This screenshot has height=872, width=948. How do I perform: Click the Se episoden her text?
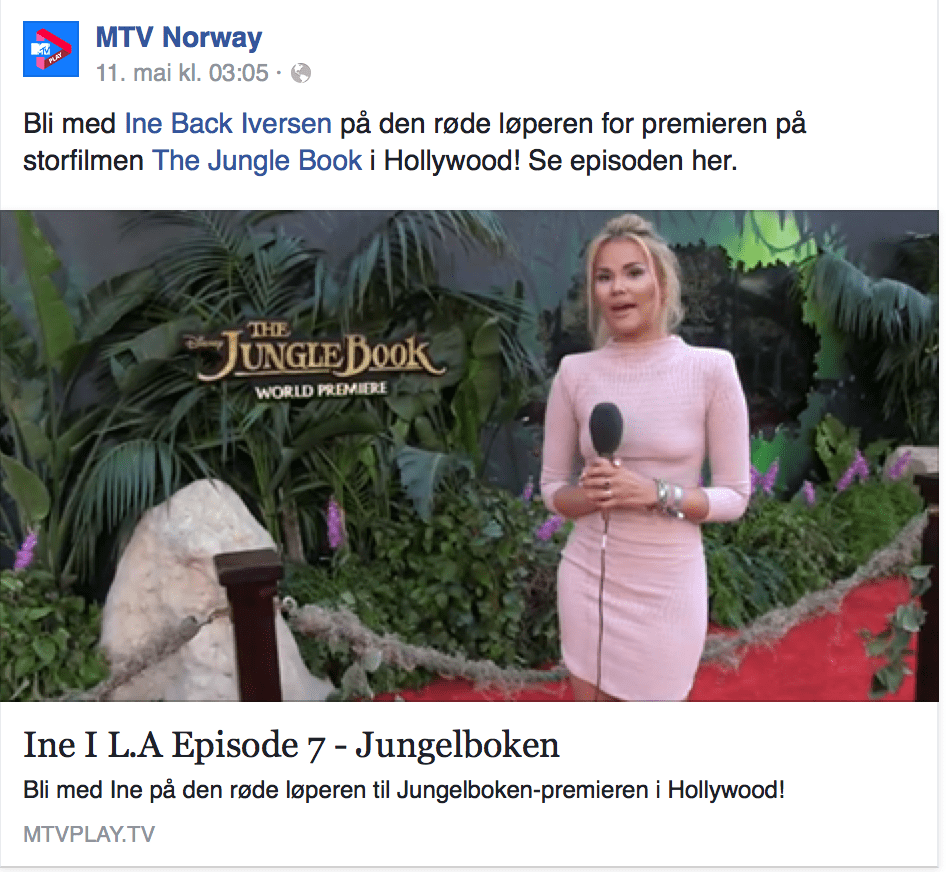633,161
